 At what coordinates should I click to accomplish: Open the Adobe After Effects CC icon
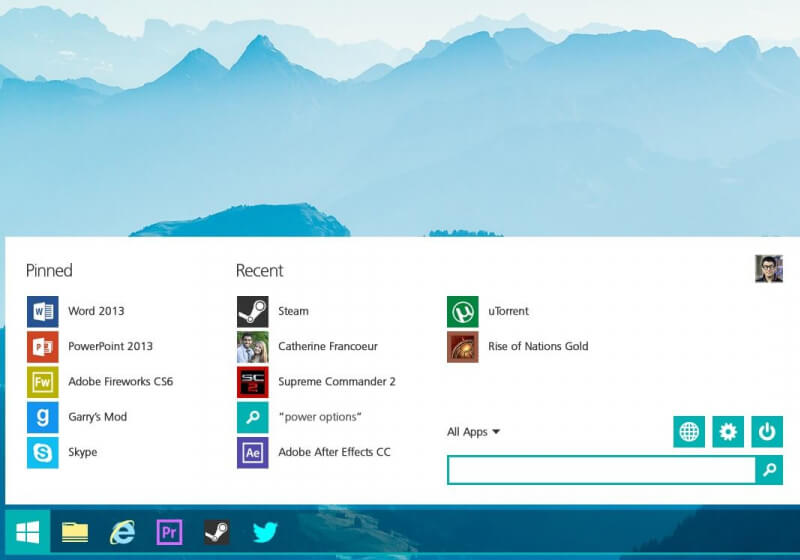click(x=253, y=452)
